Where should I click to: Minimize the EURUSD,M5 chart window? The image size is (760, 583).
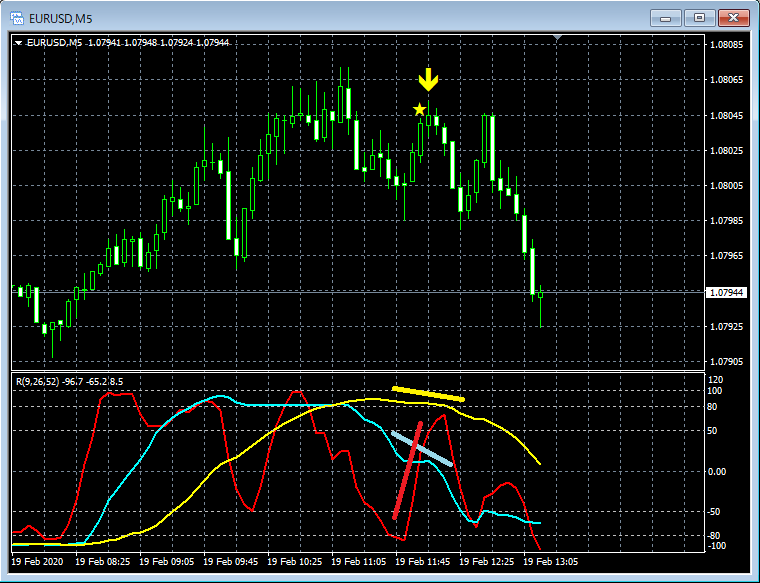tap(665, 18)
